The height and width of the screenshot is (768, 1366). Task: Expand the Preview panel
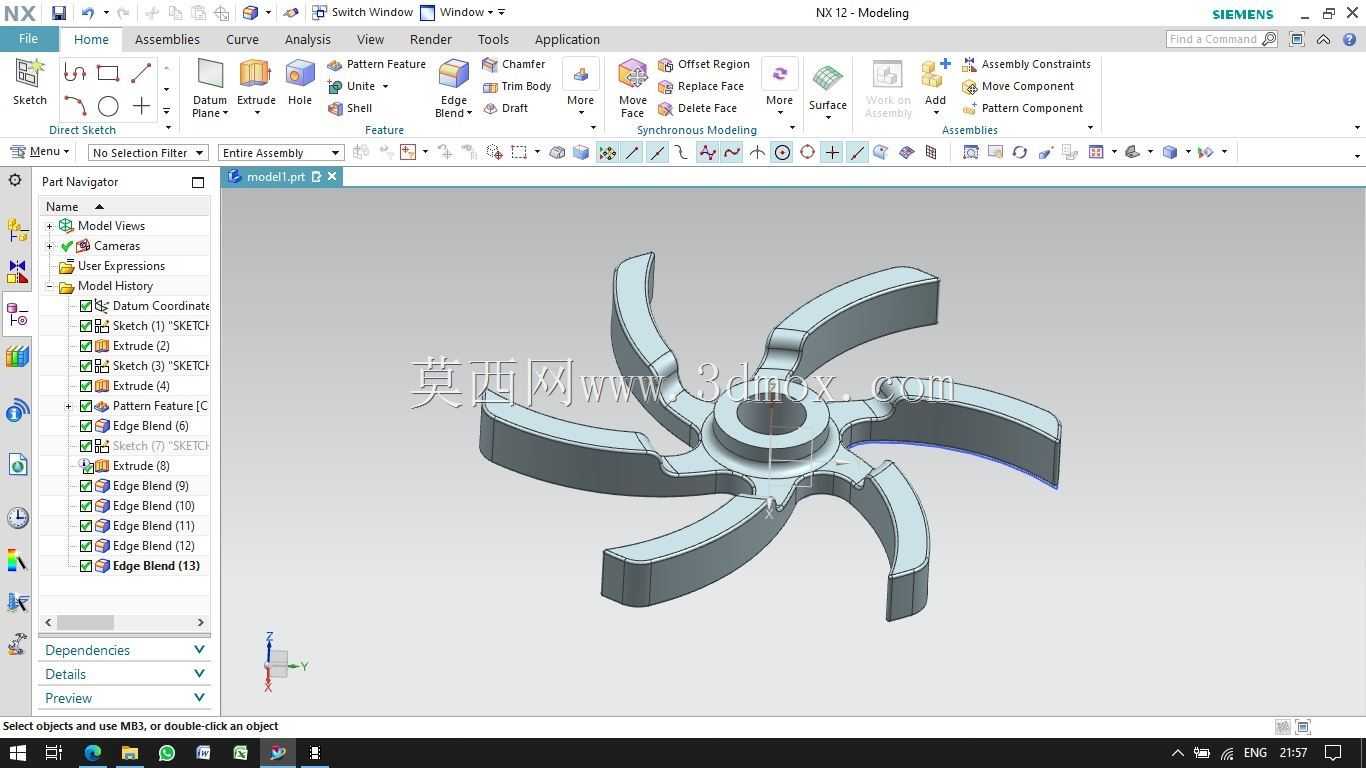(x=124, y=698)
